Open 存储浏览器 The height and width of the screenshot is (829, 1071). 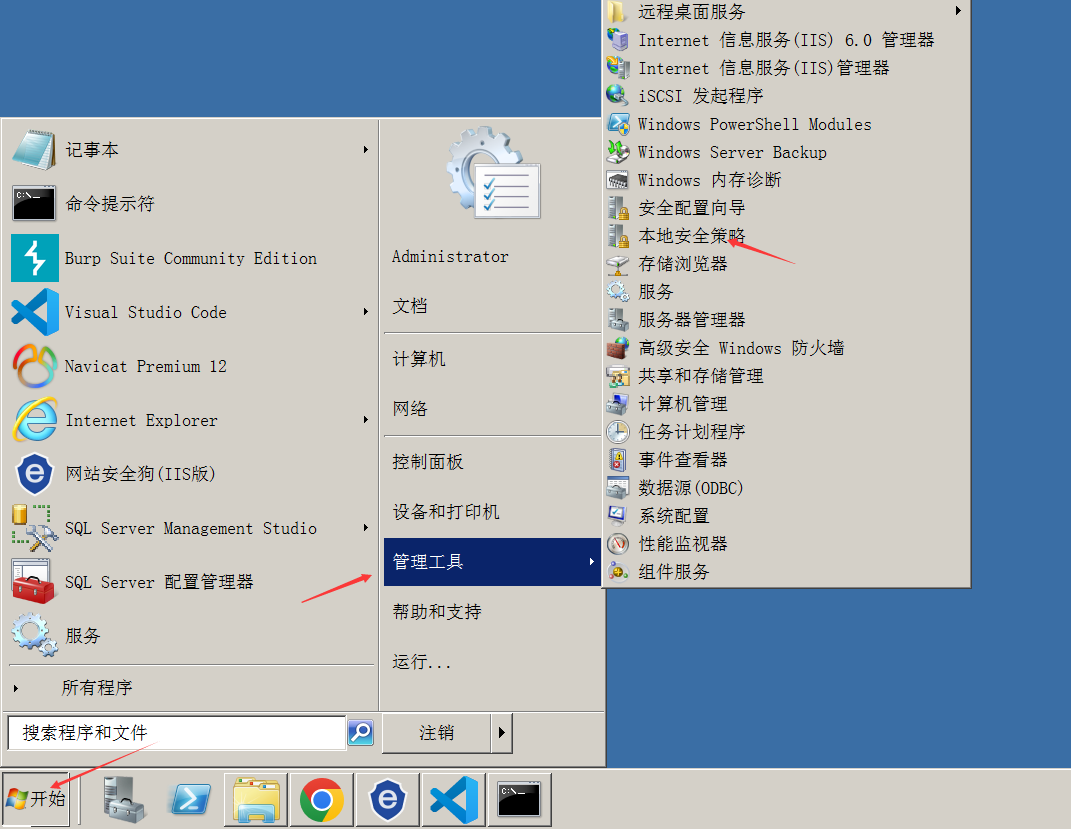tap(785, 264)
